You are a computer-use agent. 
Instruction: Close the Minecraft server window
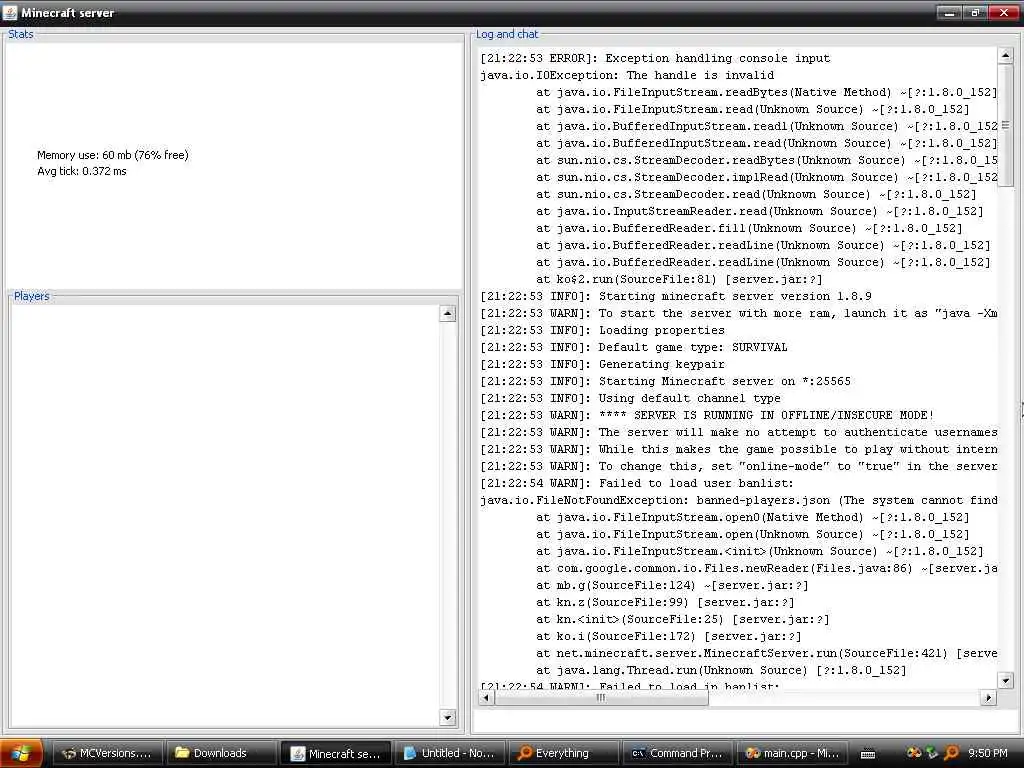pos(1004,12)
